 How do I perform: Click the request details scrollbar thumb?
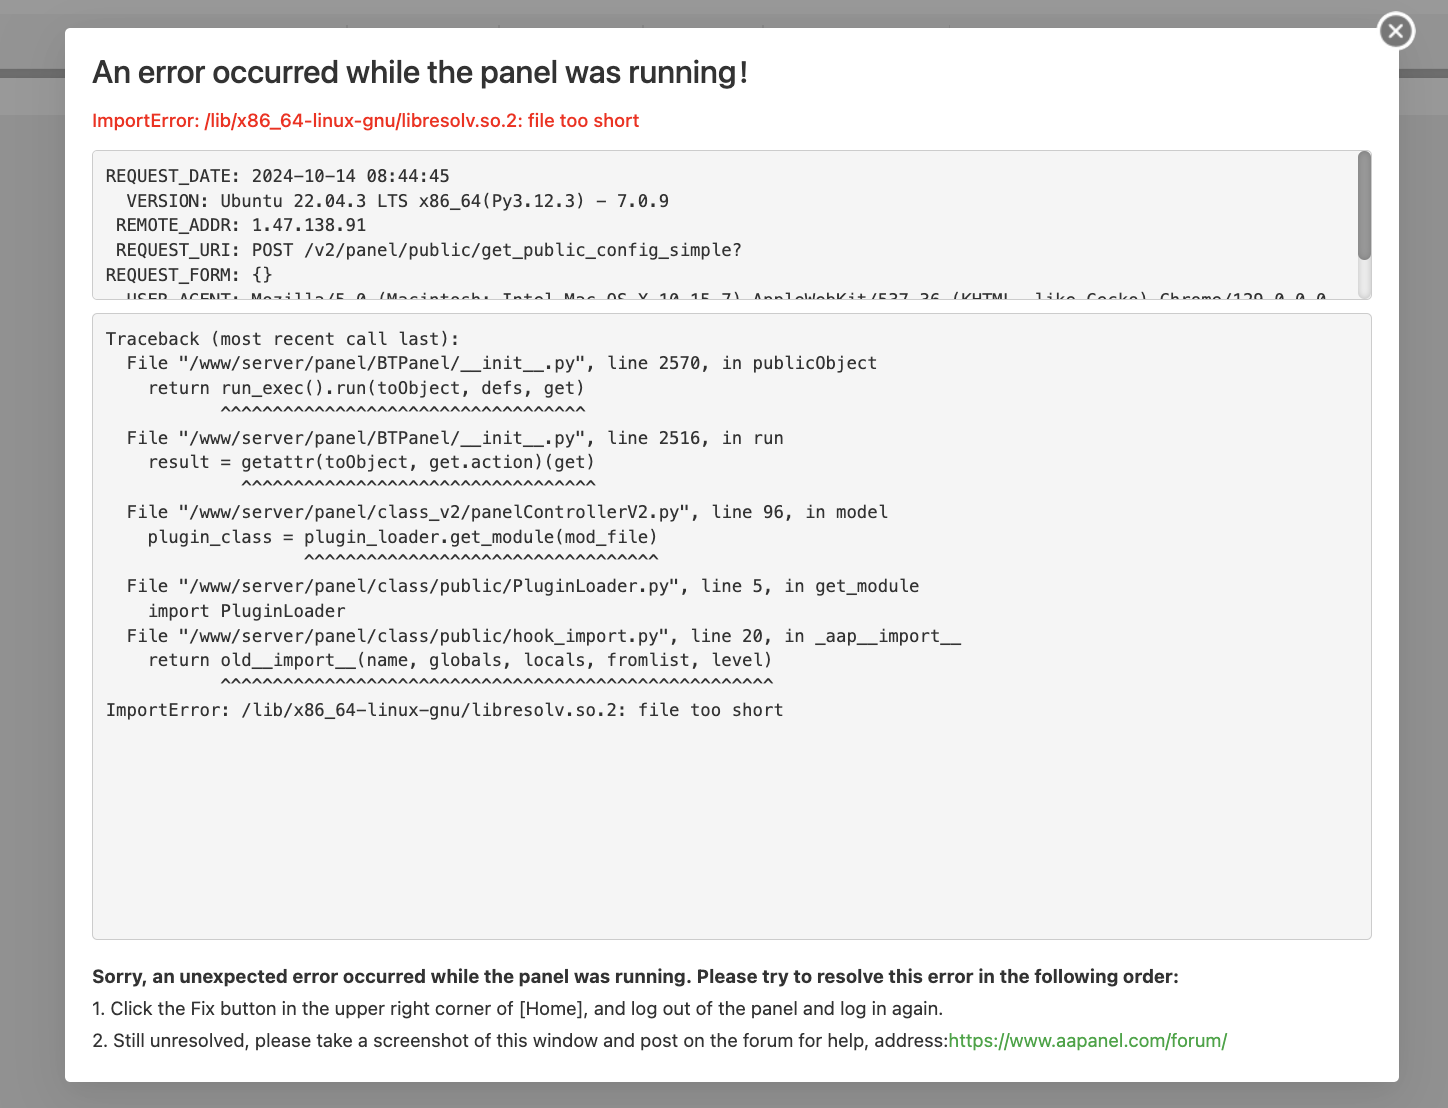(1364, 205)
